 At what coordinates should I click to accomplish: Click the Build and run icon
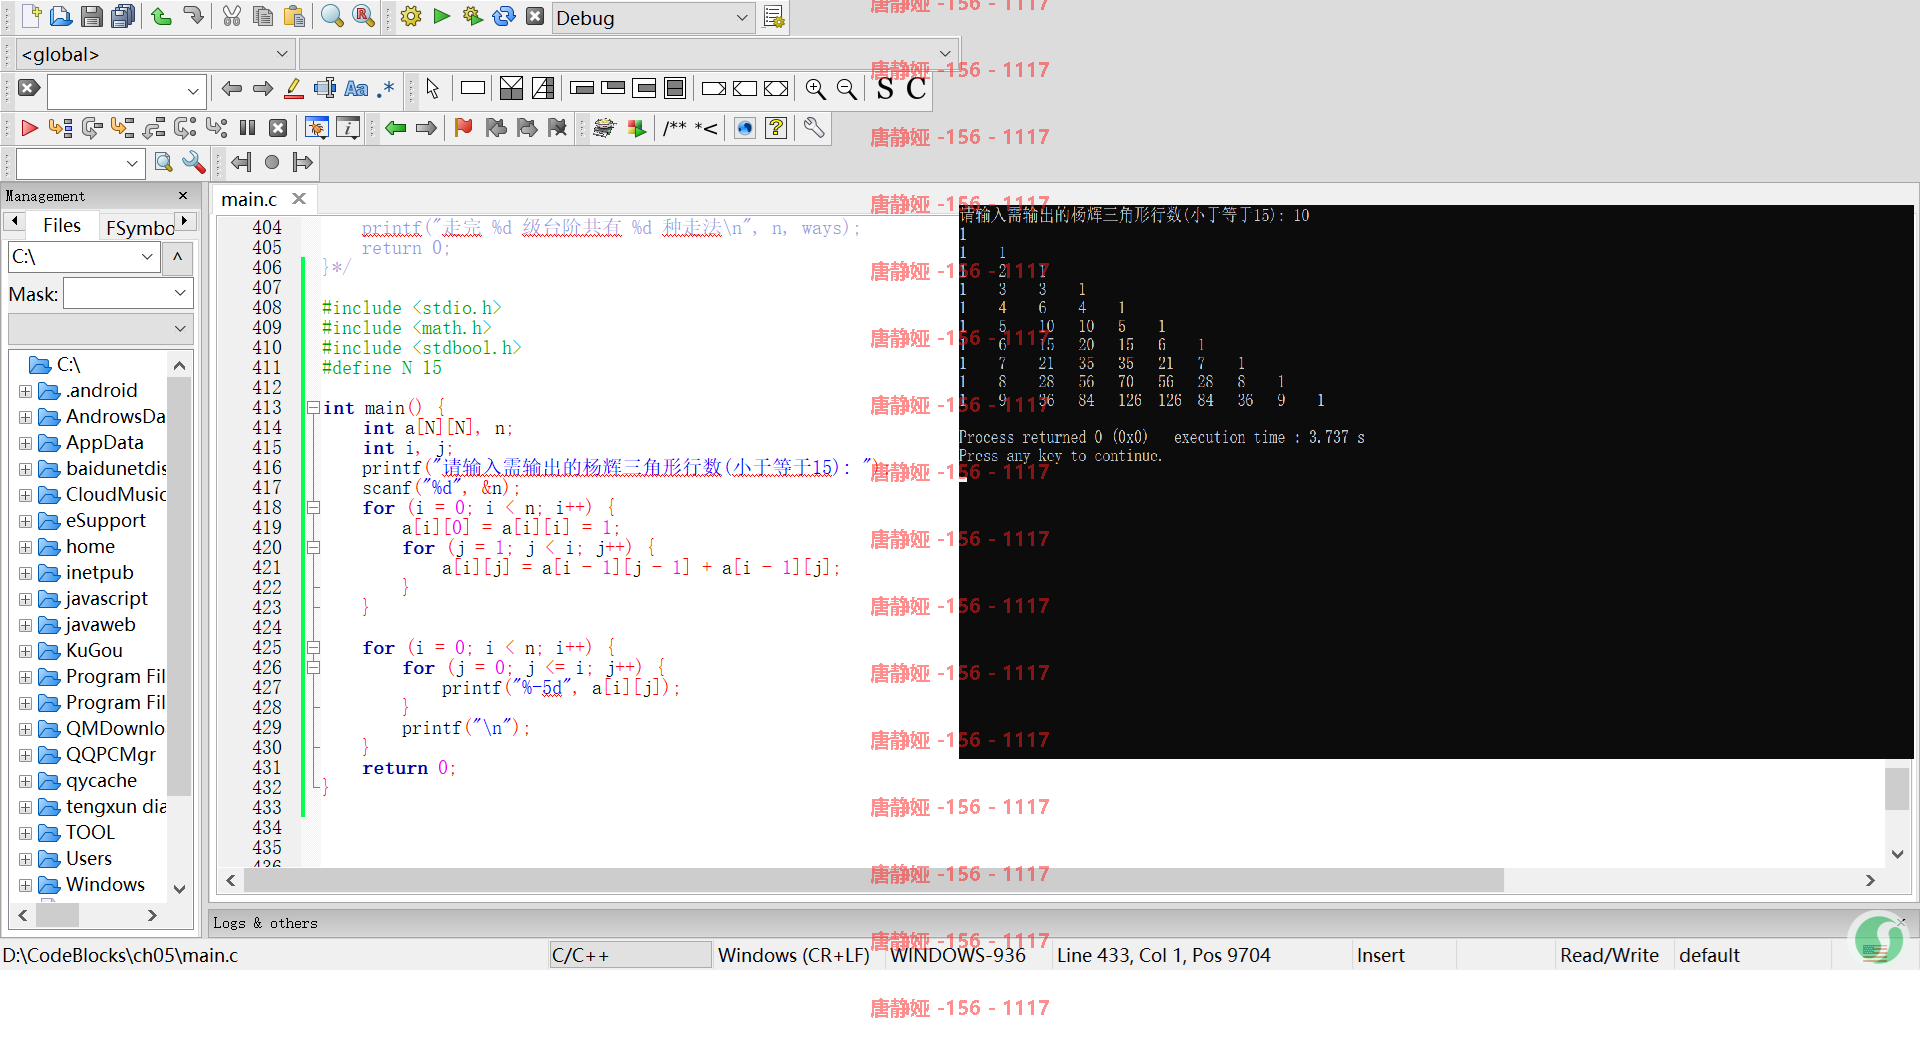pos(473,16)
